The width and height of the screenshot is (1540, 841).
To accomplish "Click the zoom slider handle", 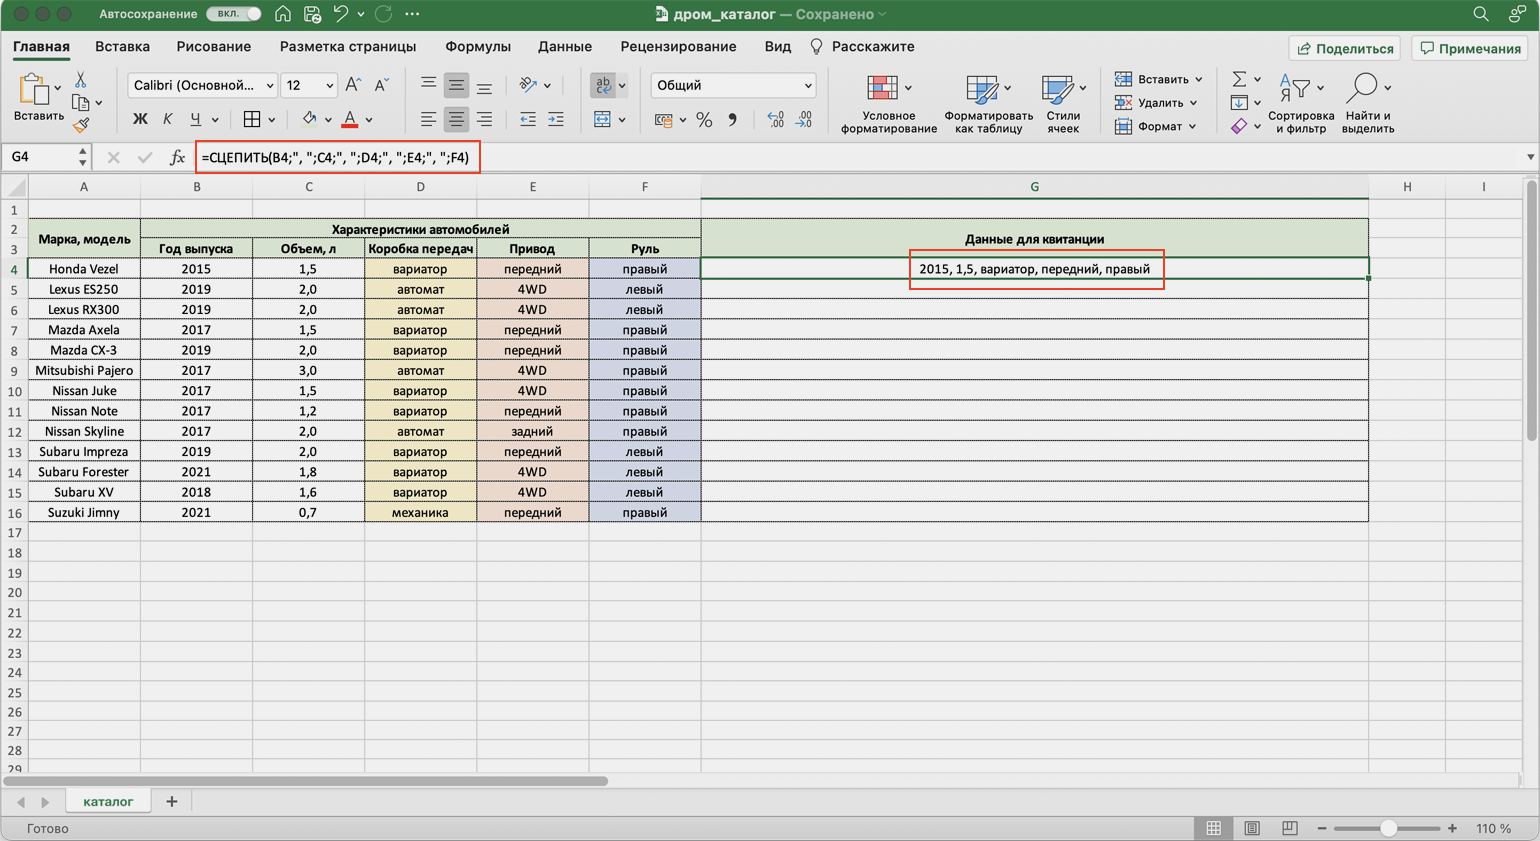I will point(1388,828).
